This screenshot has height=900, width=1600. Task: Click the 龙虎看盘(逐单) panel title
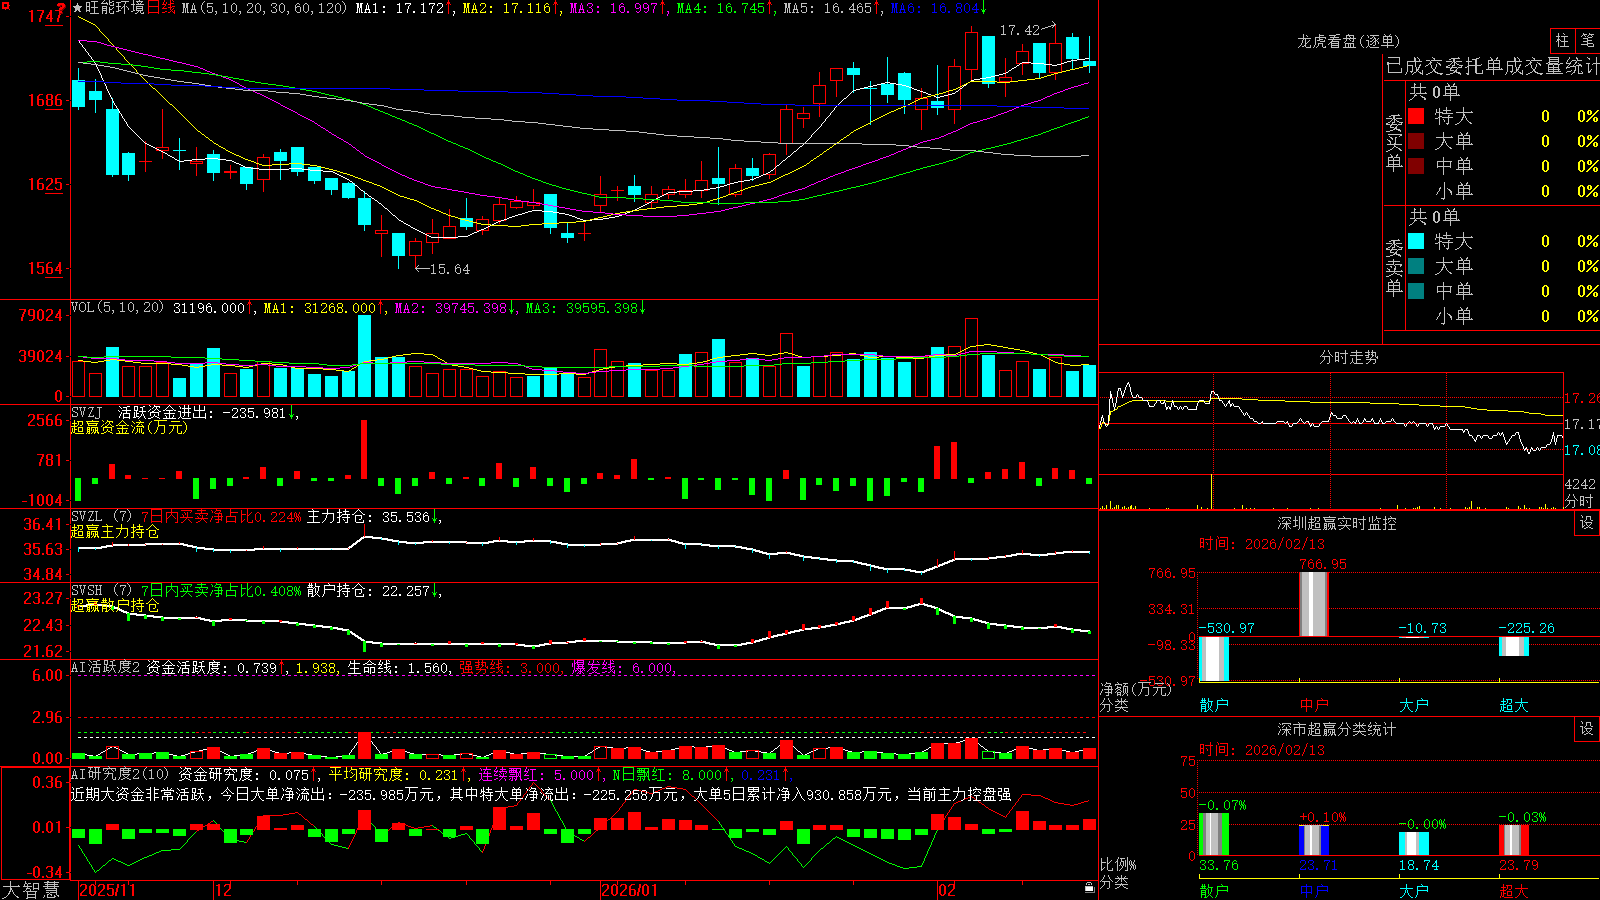click(1348, 41)
